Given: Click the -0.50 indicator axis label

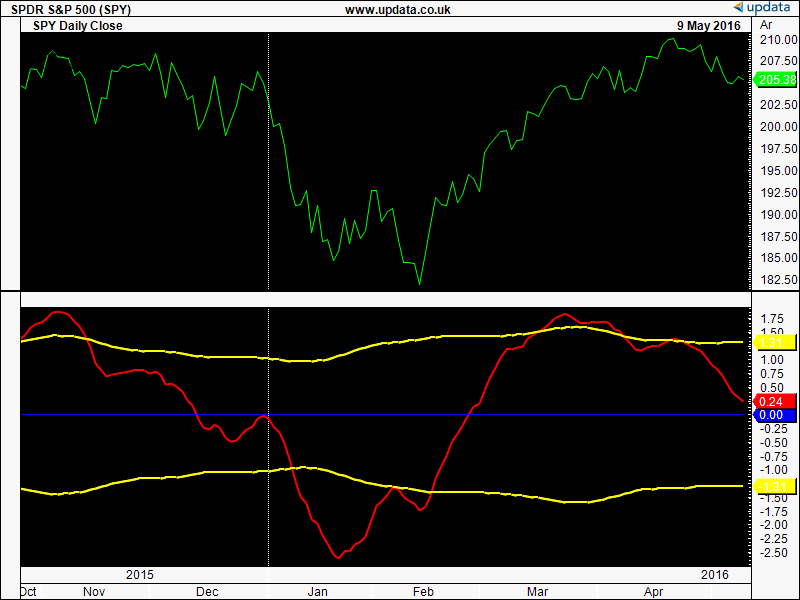Looking at the screenshot, I should point(773,442).
